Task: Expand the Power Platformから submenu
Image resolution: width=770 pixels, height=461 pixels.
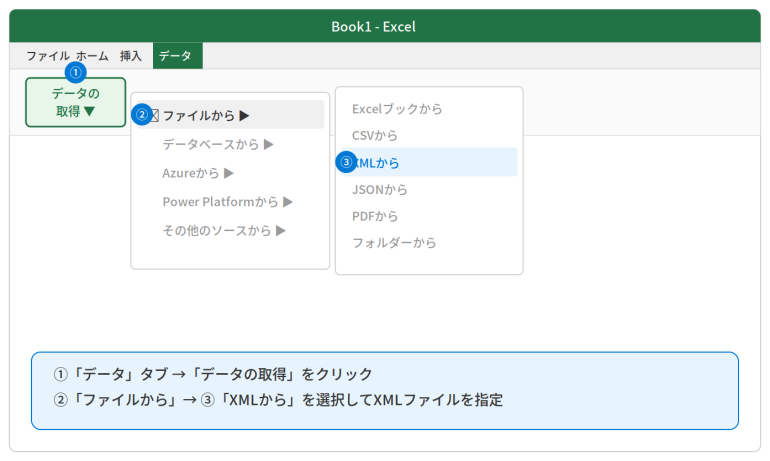Action: pos(230,202)
